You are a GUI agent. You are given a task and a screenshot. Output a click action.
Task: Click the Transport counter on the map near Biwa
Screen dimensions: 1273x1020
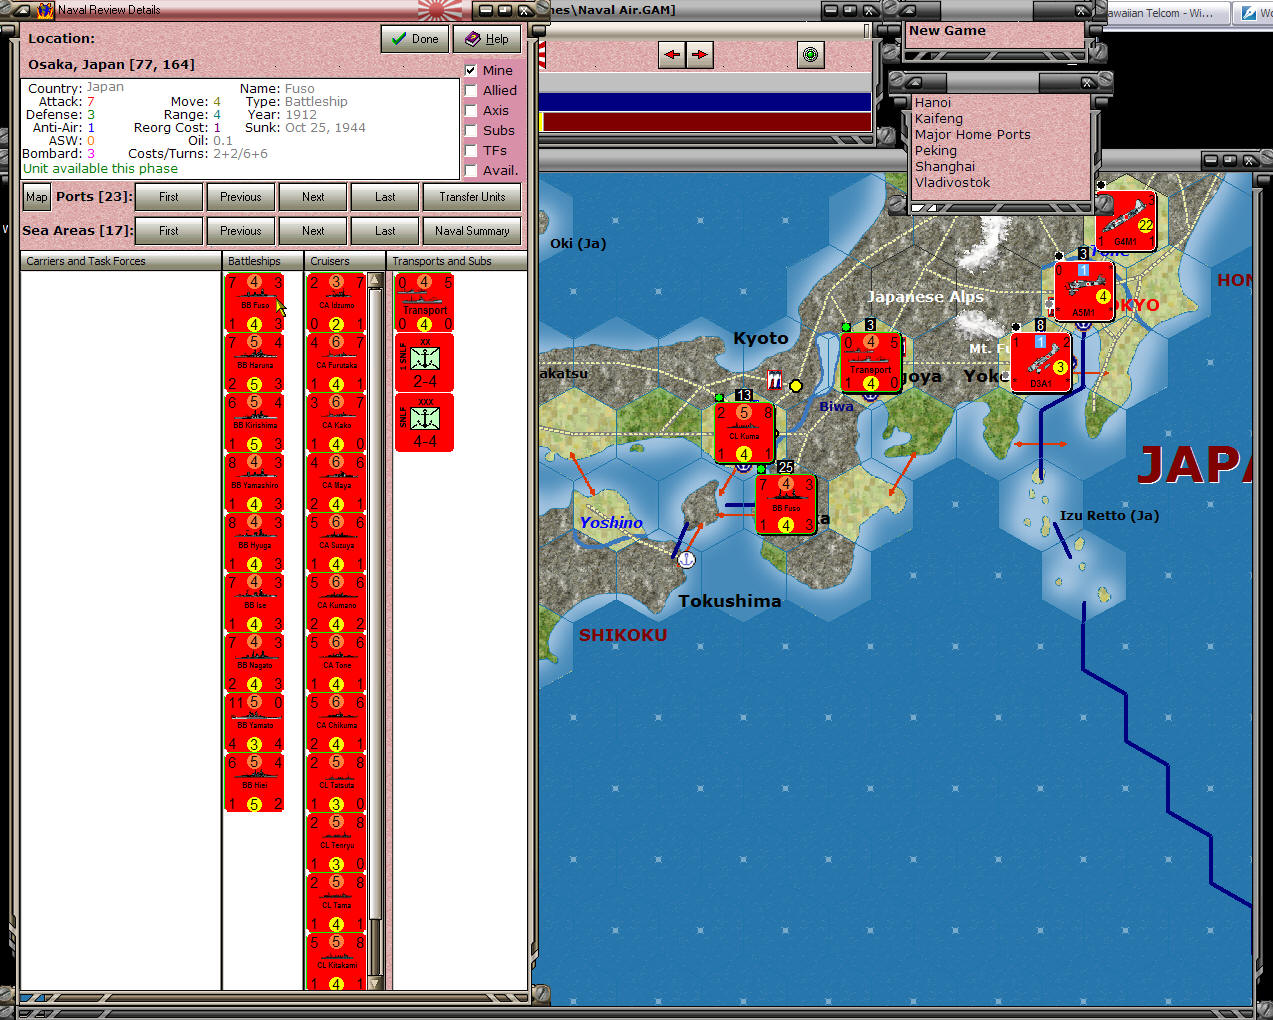pyautogui.click(x=871, y=362)
